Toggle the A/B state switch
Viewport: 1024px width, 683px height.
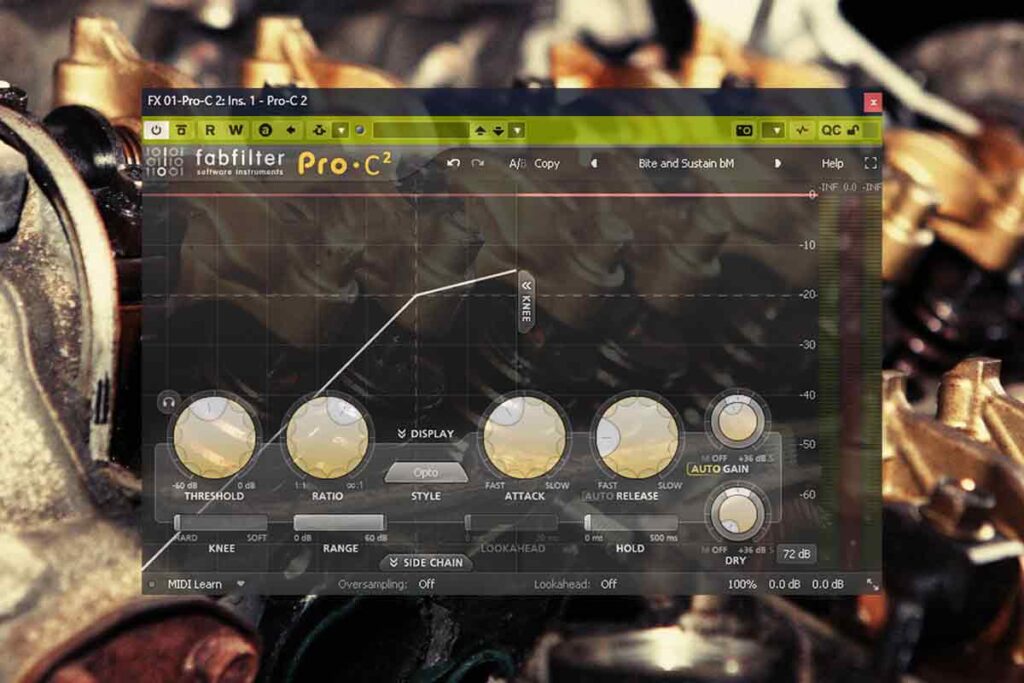point(517,164)
